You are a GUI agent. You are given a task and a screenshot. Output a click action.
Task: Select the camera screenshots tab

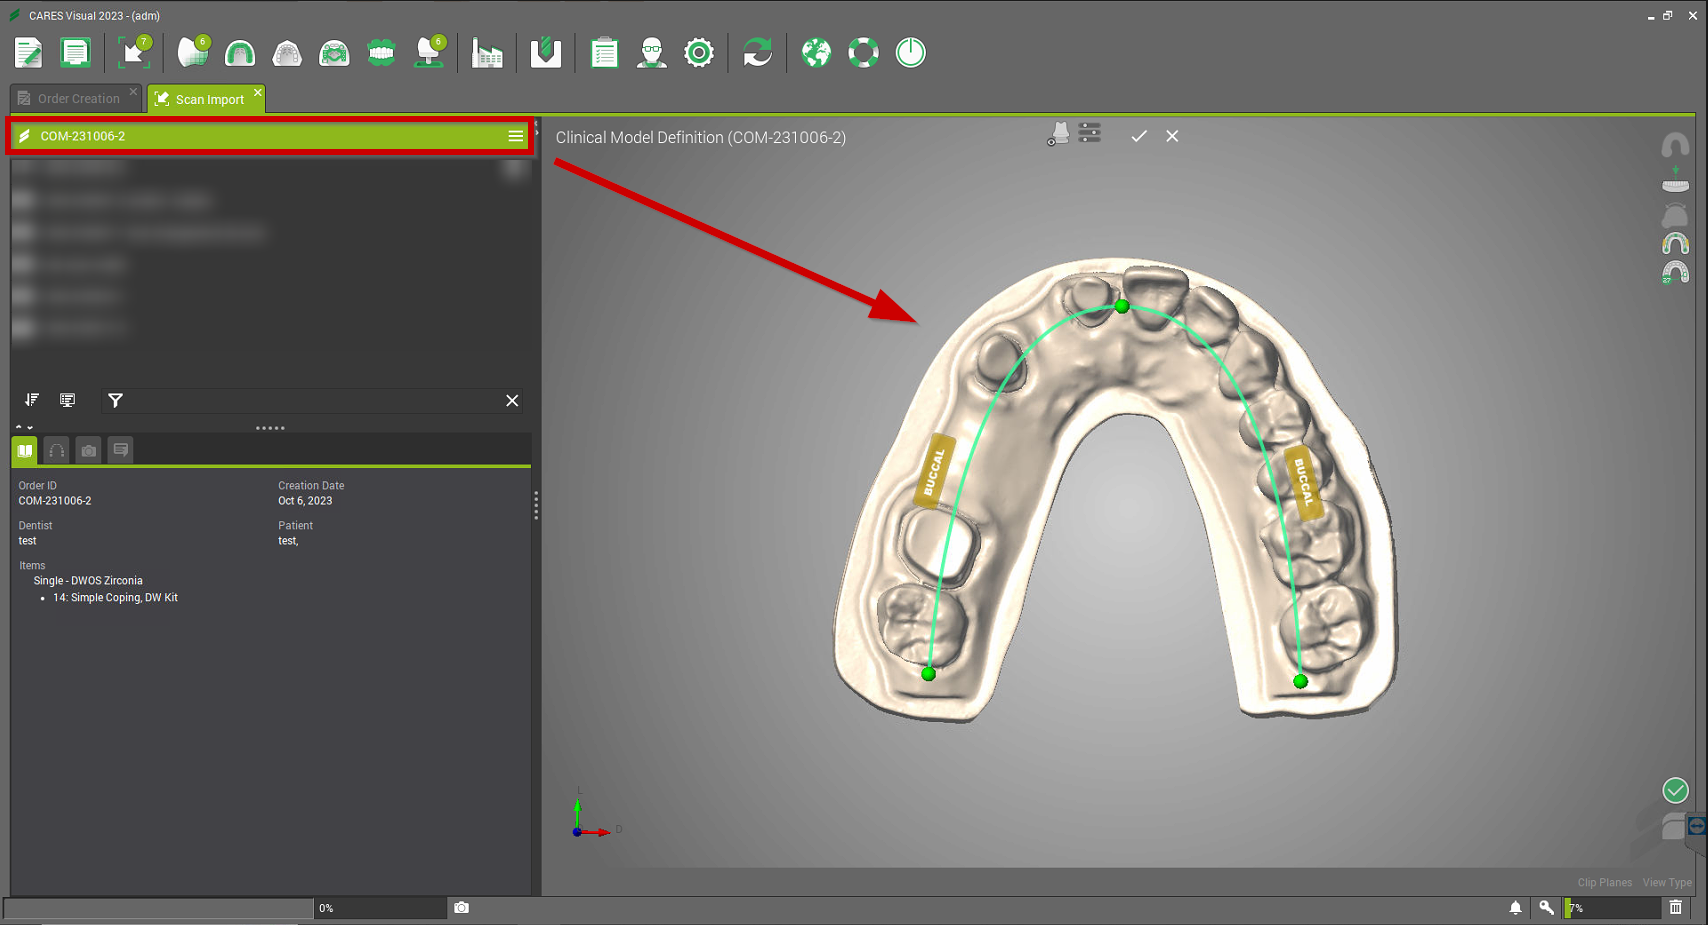89,451
